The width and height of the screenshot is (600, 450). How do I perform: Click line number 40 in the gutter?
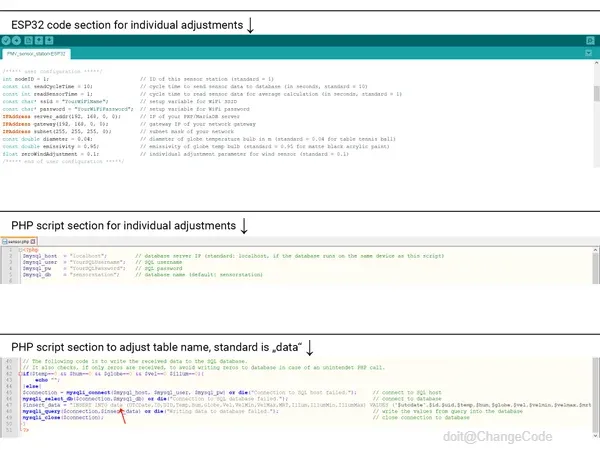(x=9, y=361)
